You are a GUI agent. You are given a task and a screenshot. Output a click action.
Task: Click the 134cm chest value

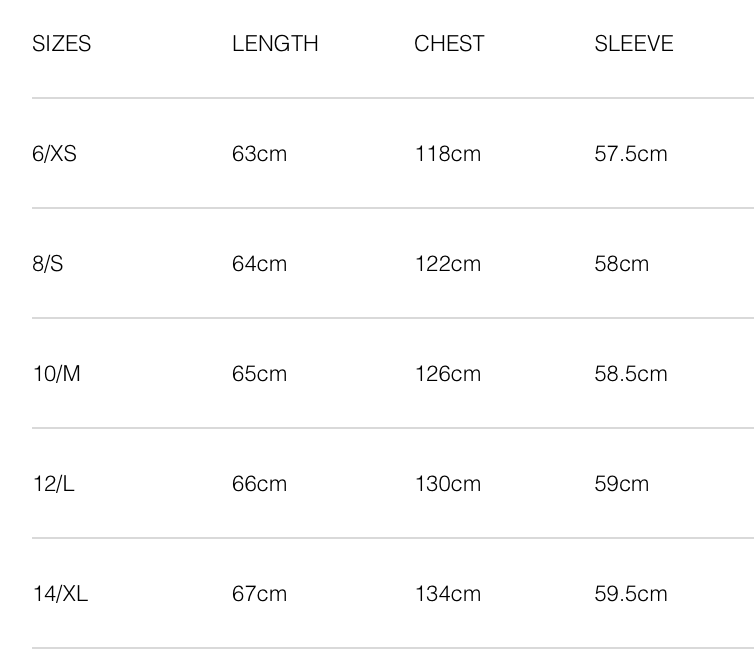pyautogui.click(x=448, y=594)
